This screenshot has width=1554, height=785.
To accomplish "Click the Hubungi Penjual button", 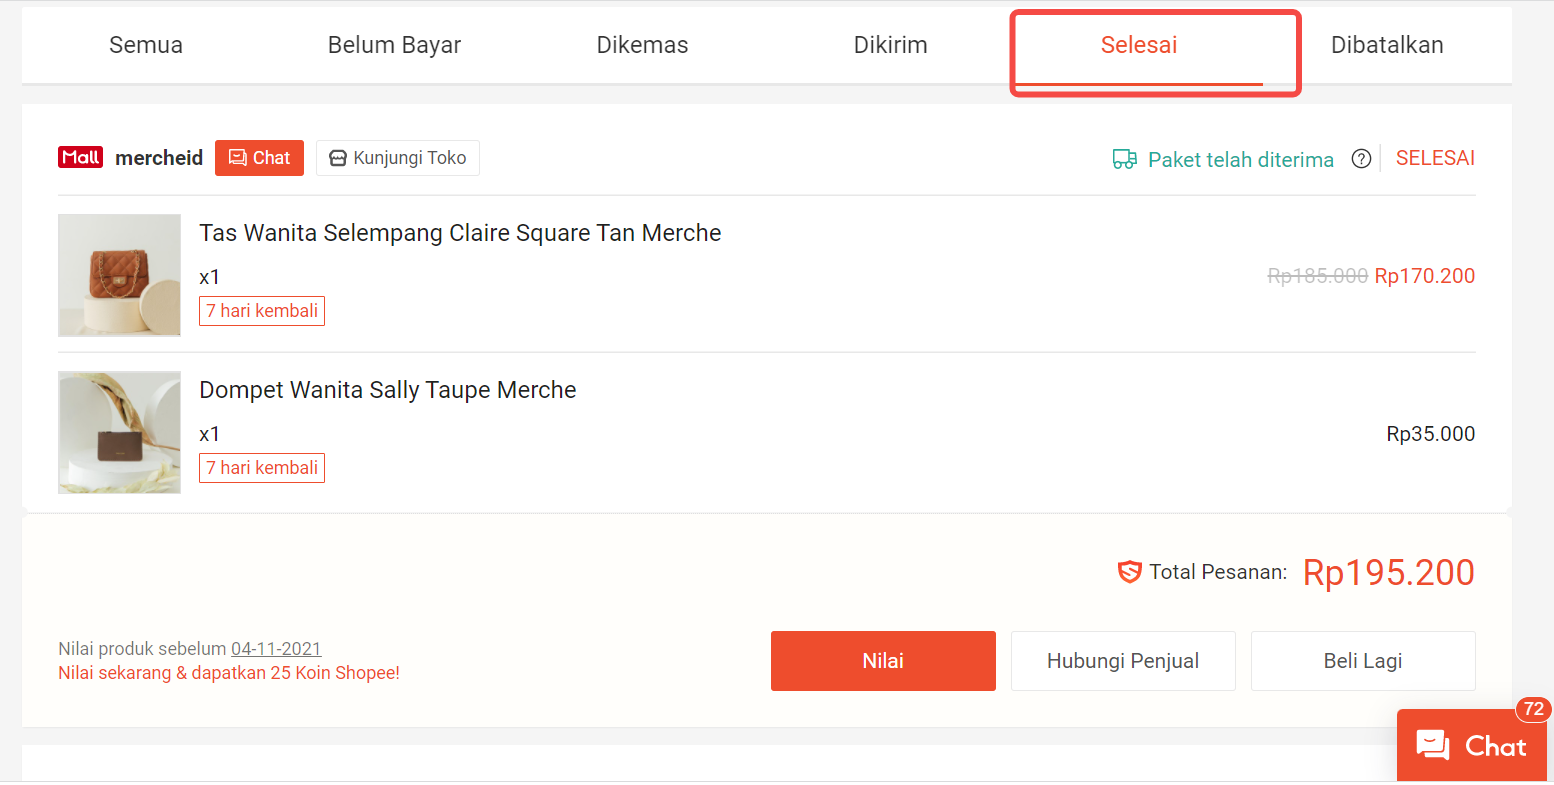I will coord(1123,661).
